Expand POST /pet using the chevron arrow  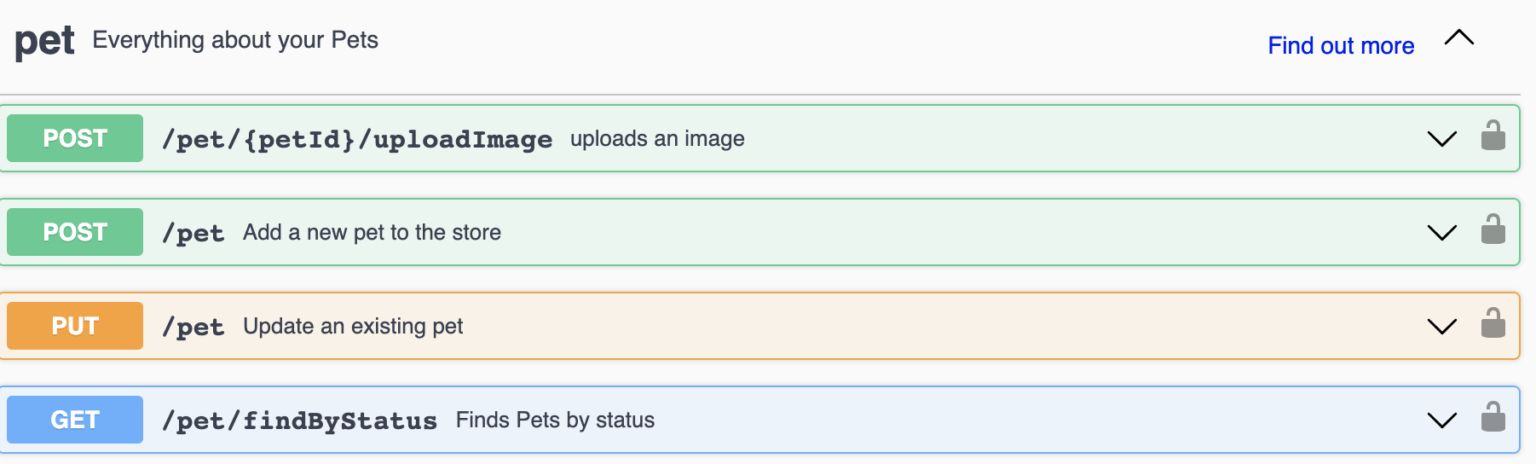click(1442, 233)
